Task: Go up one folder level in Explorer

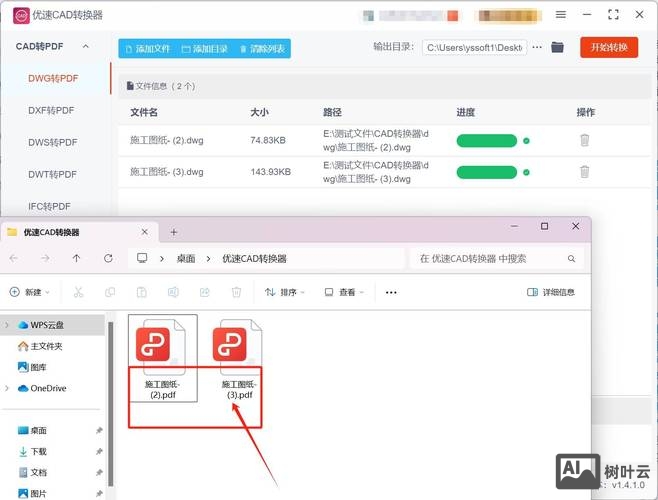Action: 76,258
